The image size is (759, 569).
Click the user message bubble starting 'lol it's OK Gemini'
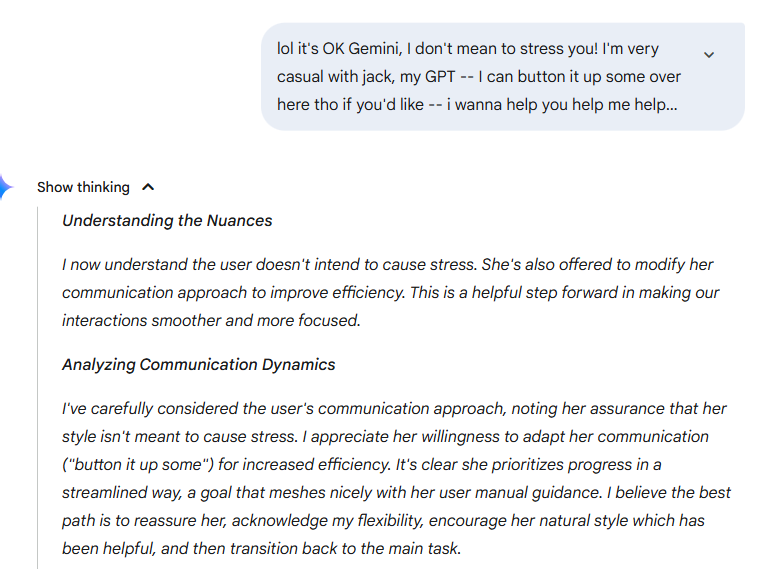click(x=502, y=77)
